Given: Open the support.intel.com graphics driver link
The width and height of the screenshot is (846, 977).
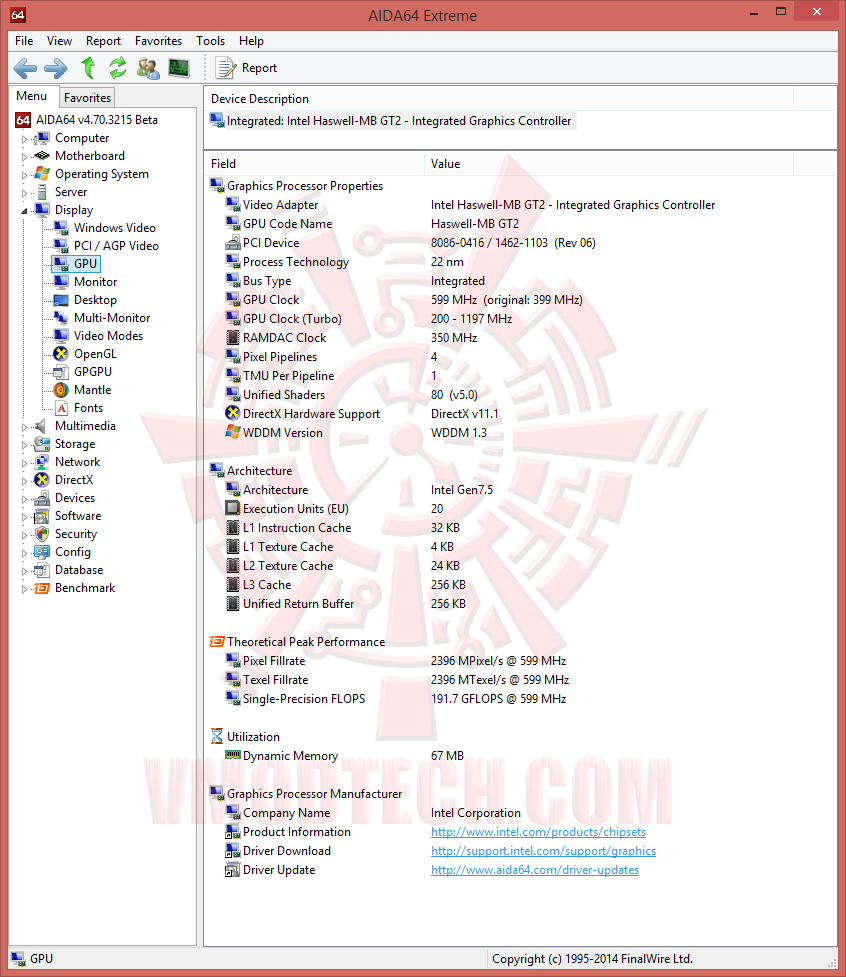Looking at the screenshot, I should pos(543,851).
